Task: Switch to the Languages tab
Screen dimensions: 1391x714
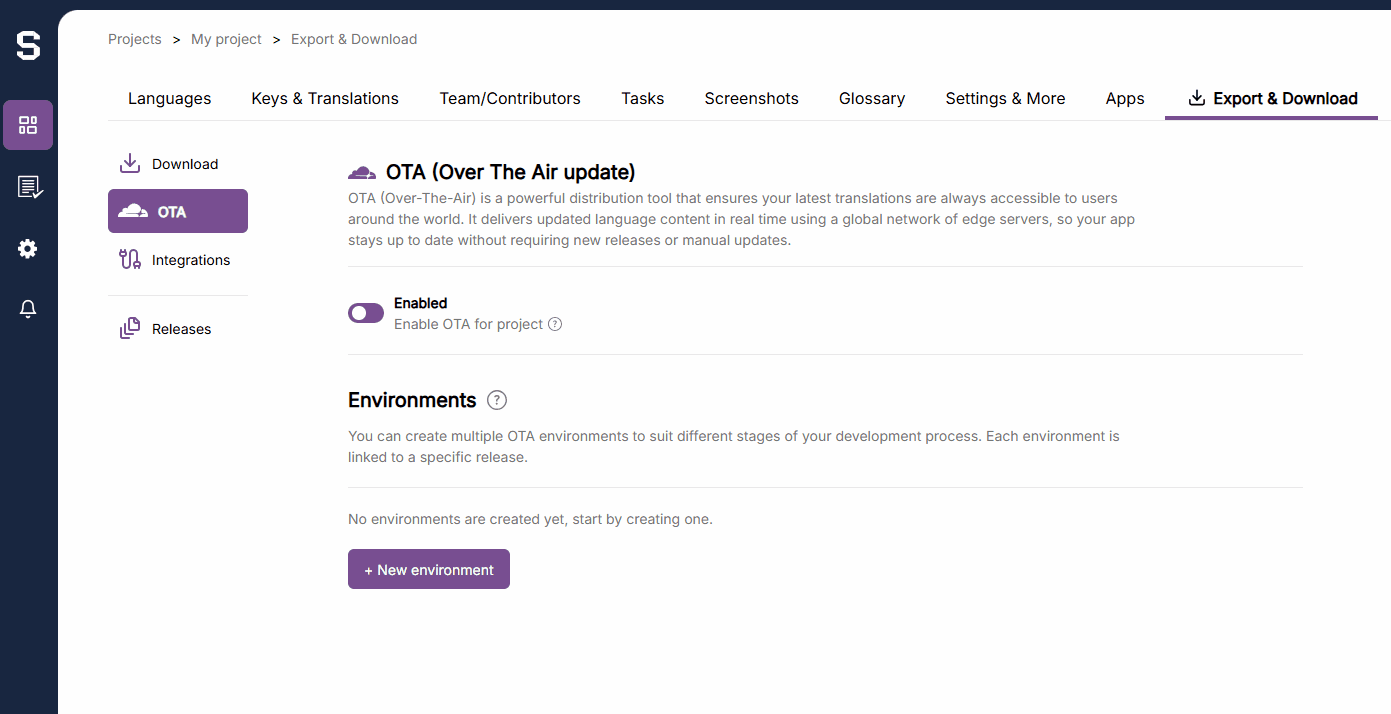Action: tap(169, 98)
